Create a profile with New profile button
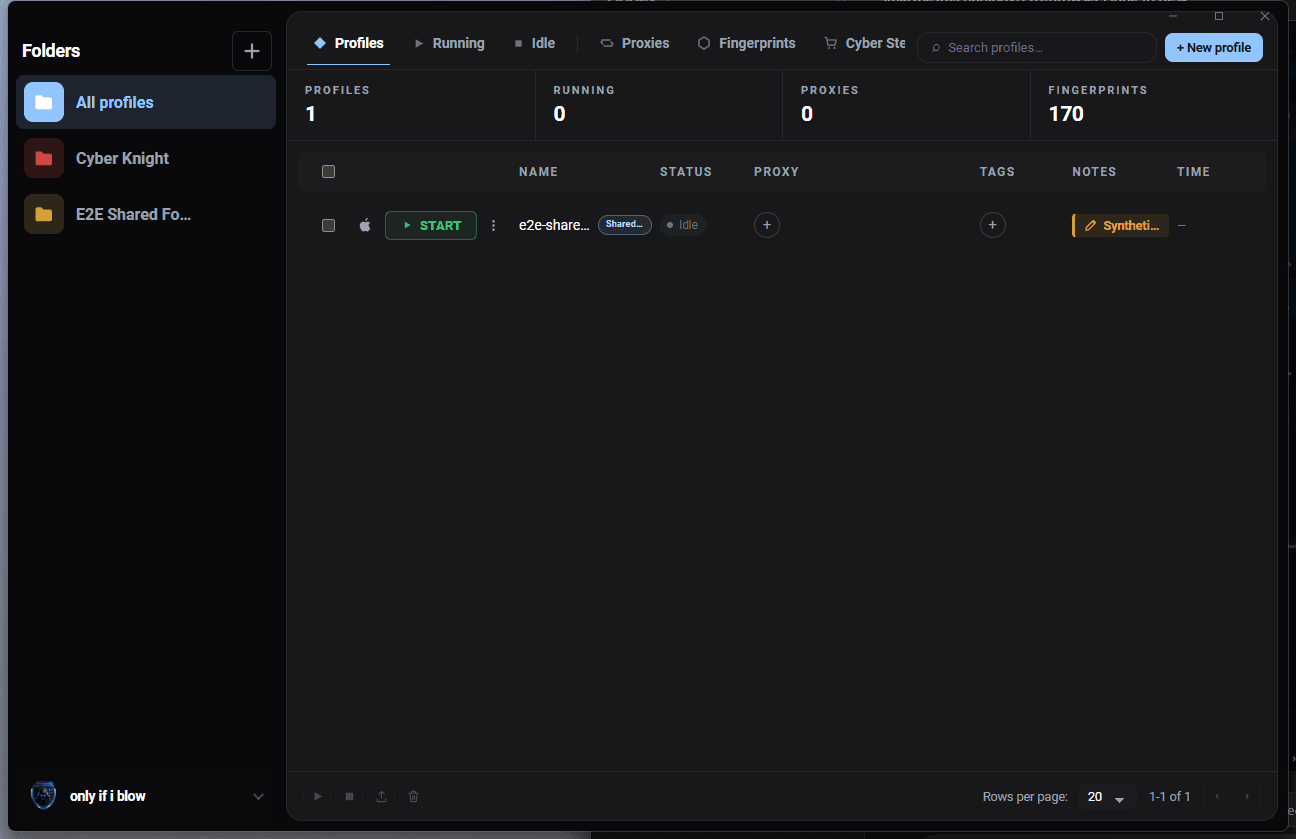The width and height of the screenshot is (1296, 839). click(x=1214, y=48)
